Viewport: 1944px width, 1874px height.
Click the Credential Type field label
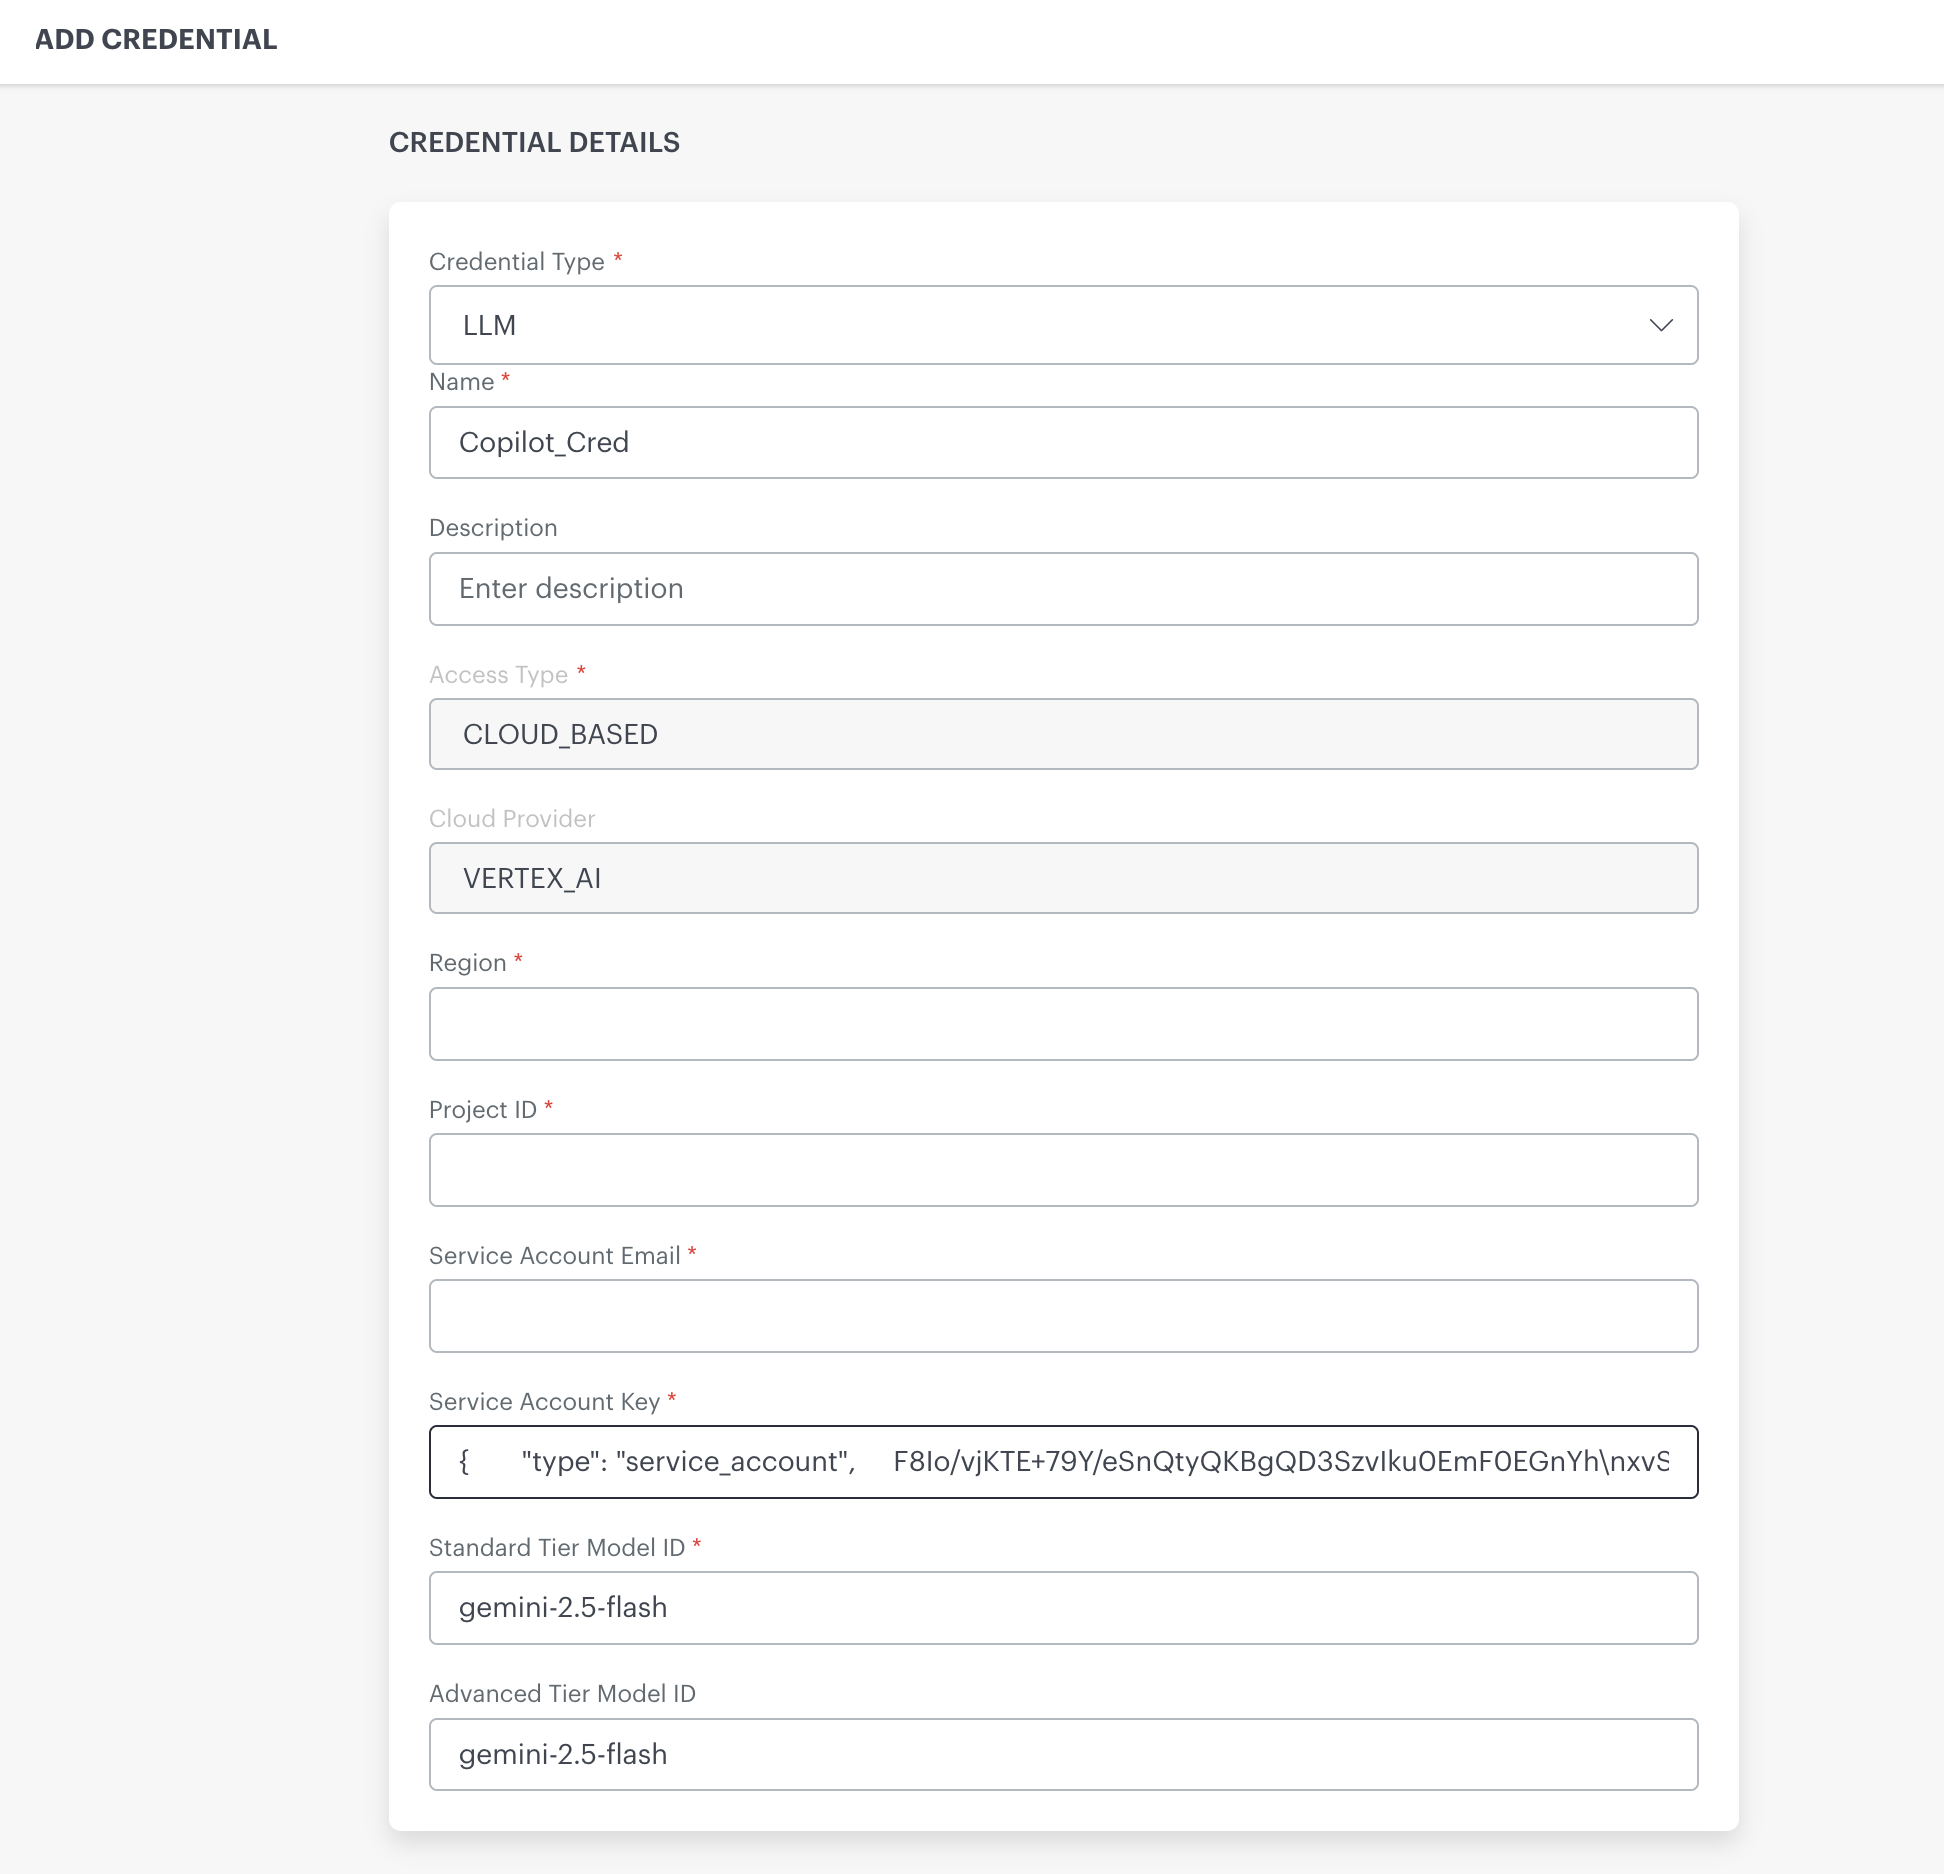click(516, 262)
